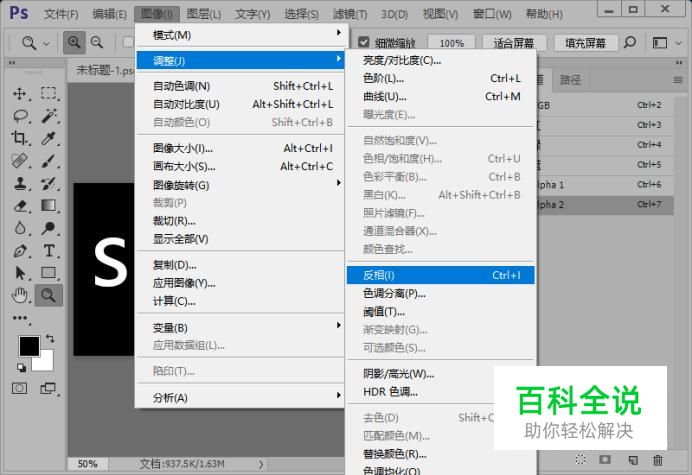Create new channel icon
Screen dimensions: 692x475
(x=633, y=460)
